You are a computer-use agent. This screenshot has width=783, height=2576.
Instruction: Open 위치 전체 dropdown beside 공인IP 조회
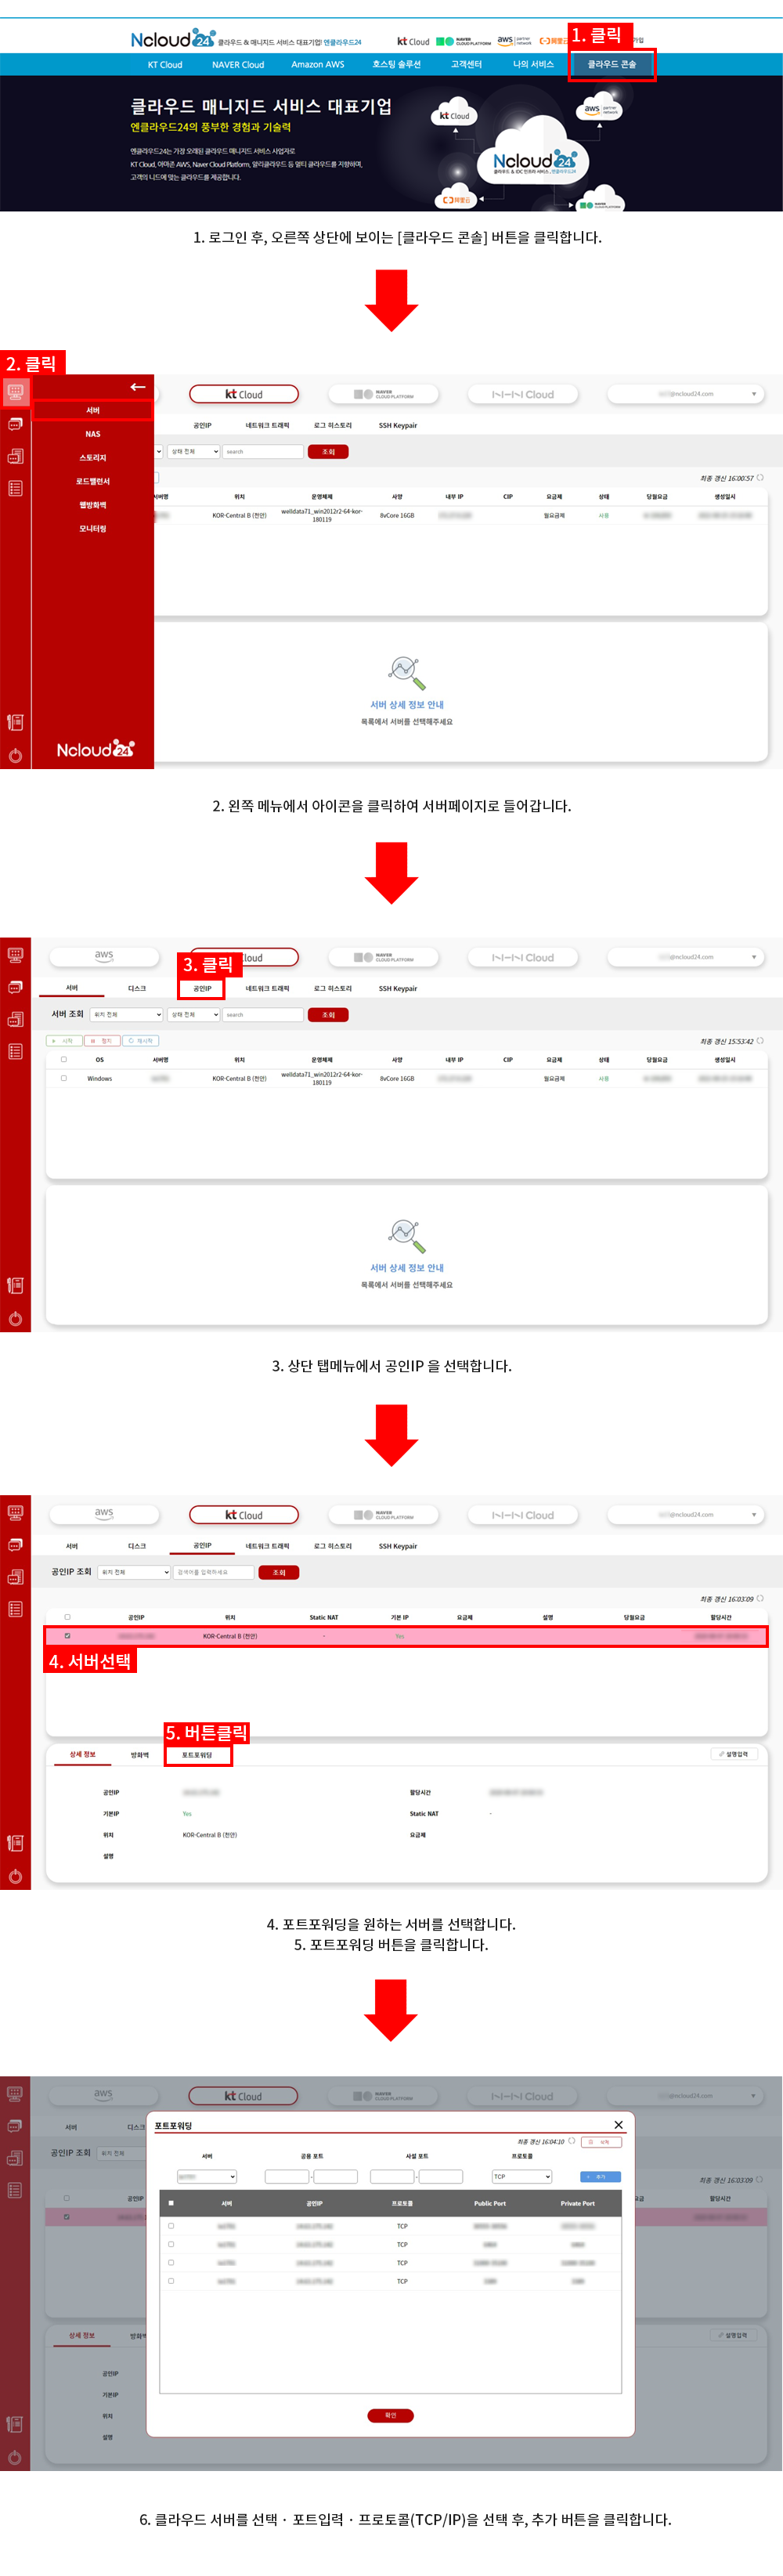tap(134, 1572)
